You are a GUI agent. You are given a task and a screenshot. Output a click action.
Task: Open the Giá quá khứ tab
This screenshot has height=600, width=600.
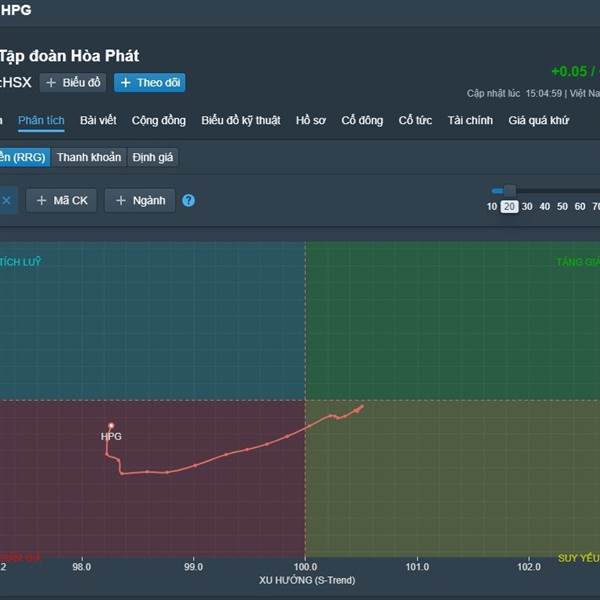pyautogui.click(x=539, y=121)
